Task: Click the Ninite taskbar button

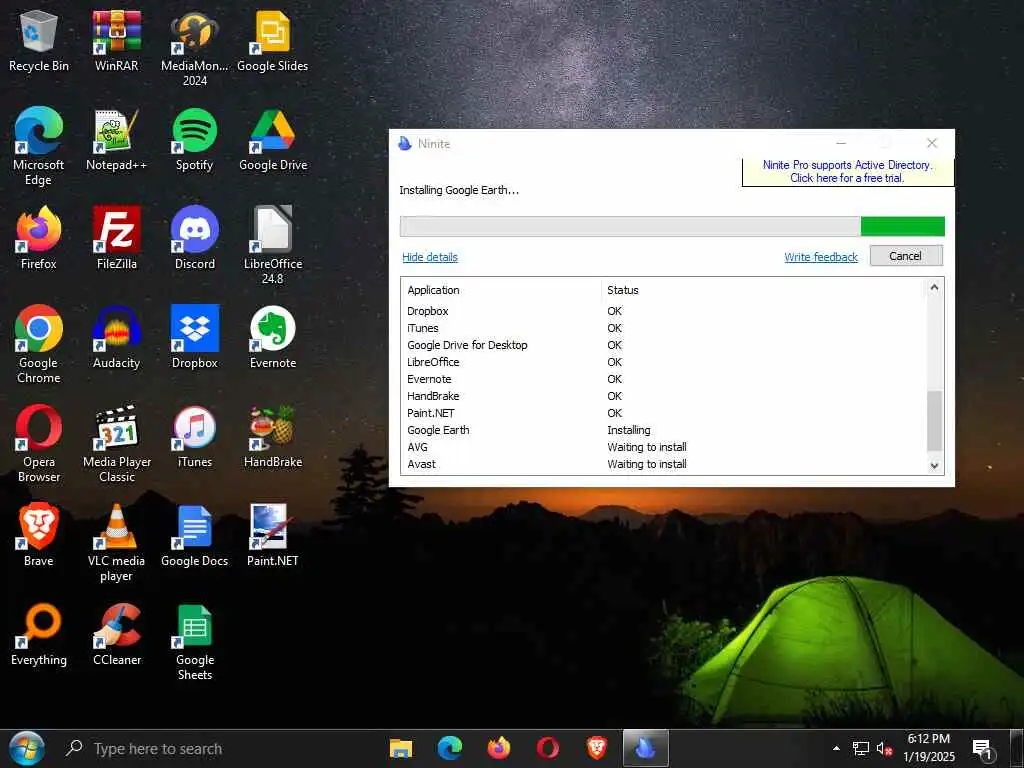Action: tap(645, 748)
